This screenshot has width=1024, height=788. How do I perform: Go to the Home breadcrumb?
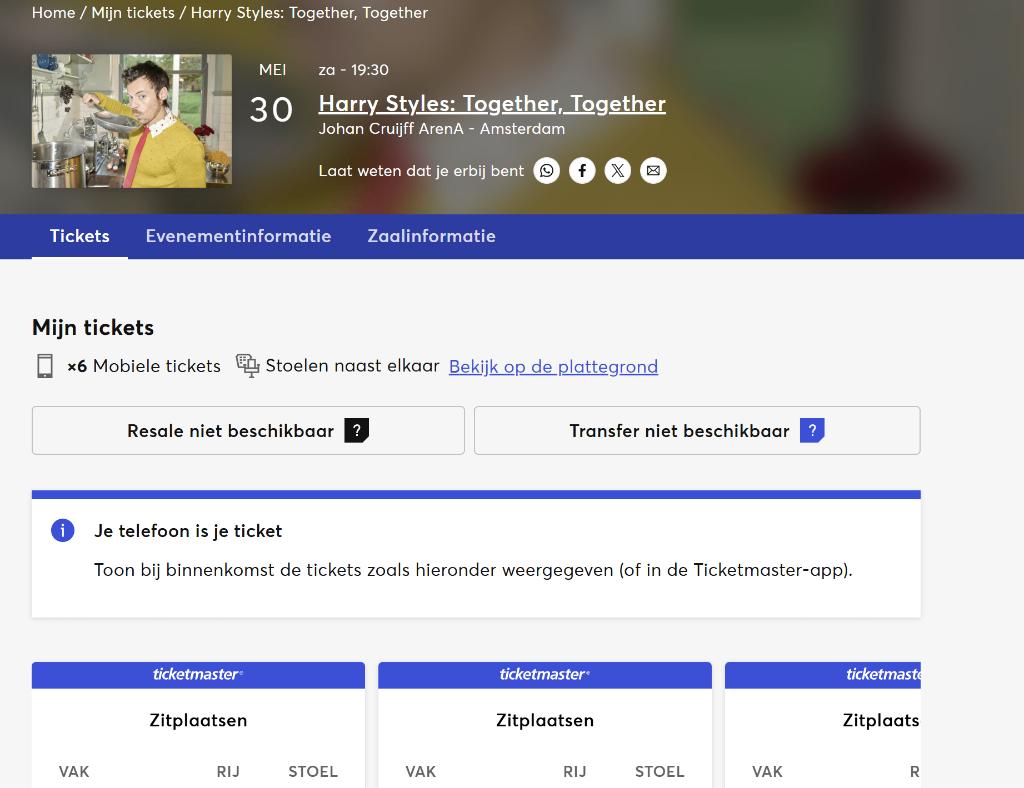54,12
